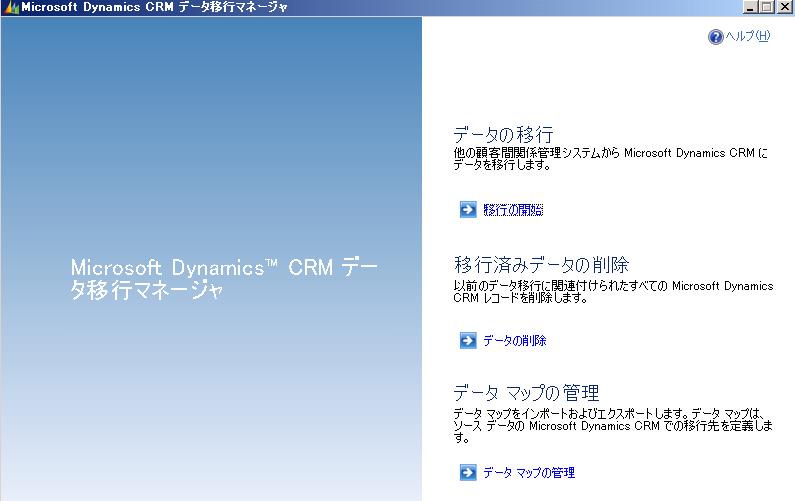Open the ヘルプ(H) help link

pos(748,36)
